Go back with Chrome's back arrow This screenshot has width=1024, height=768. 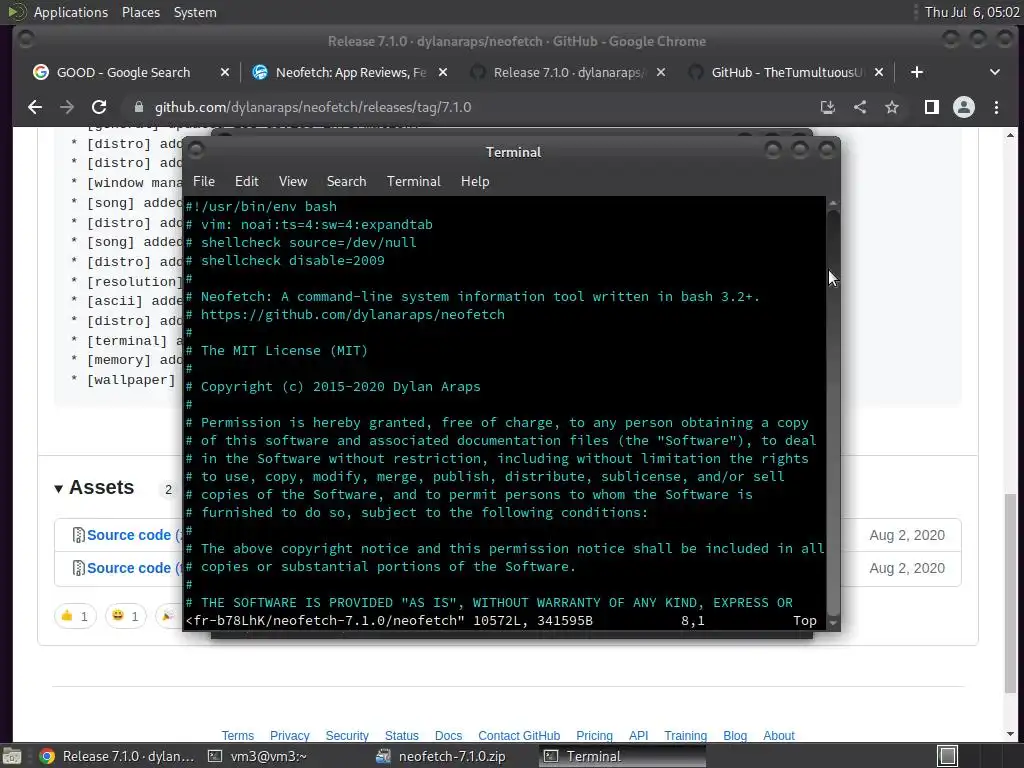coord(35,107)
